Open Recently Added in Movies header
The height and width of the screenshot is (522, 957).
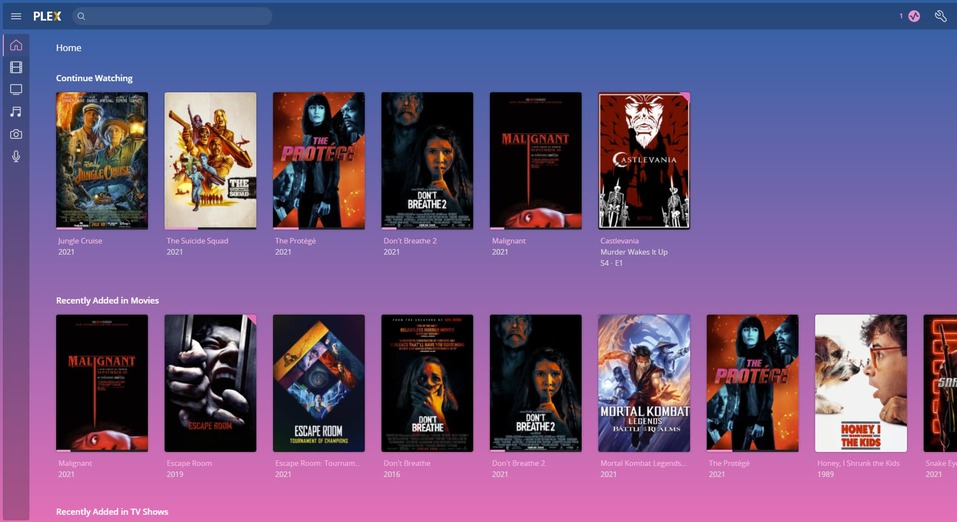coord(107,300)
